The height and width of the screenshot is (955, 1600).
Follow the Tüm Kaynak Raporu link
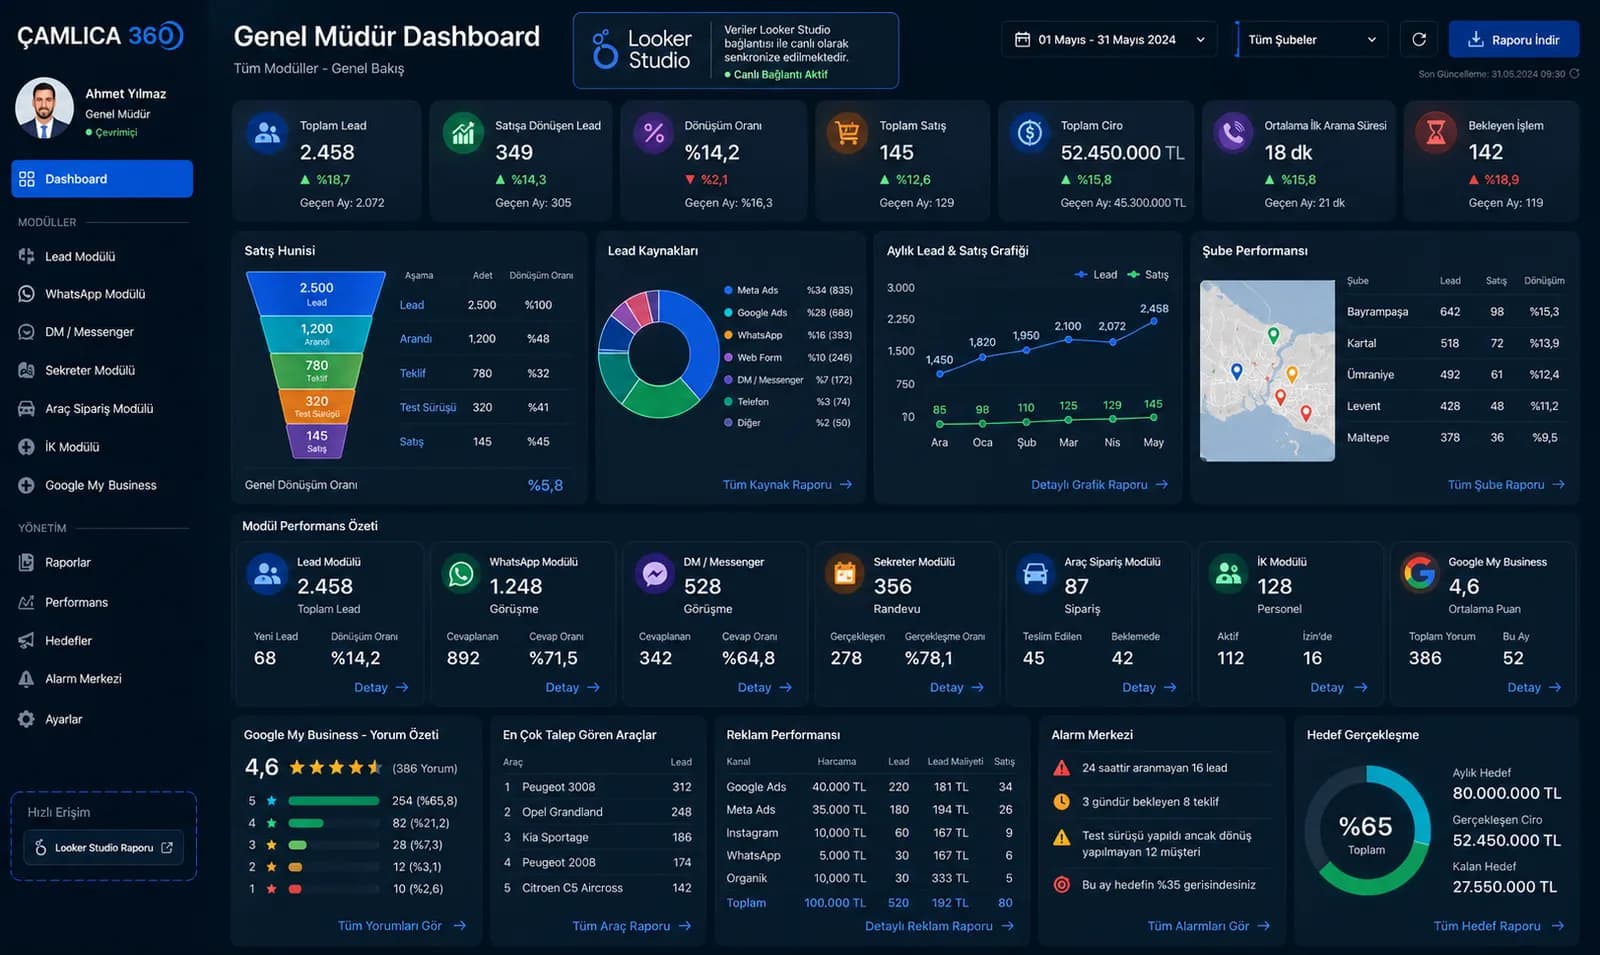[788, 485]
